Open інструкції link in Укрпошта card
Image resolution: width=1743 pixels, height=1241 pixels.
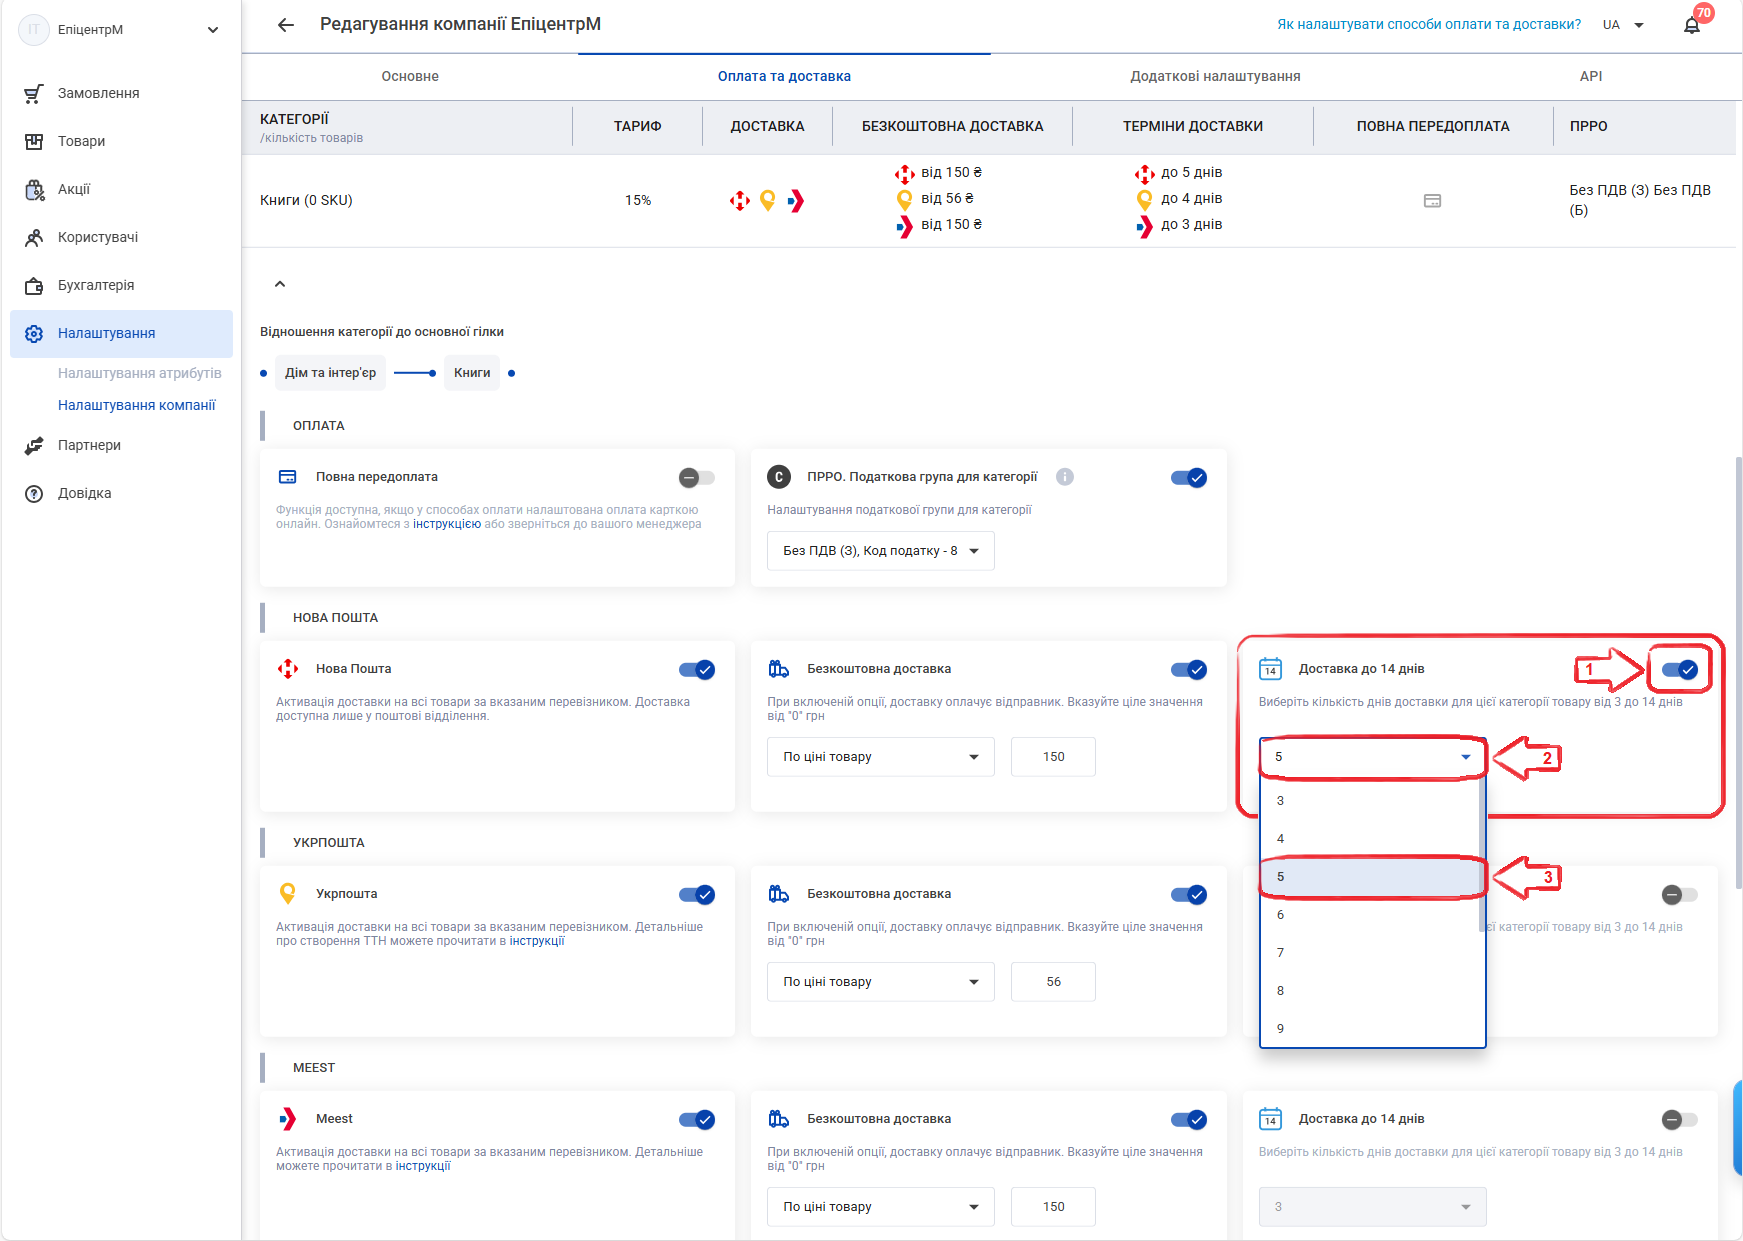tap(537, 941)
